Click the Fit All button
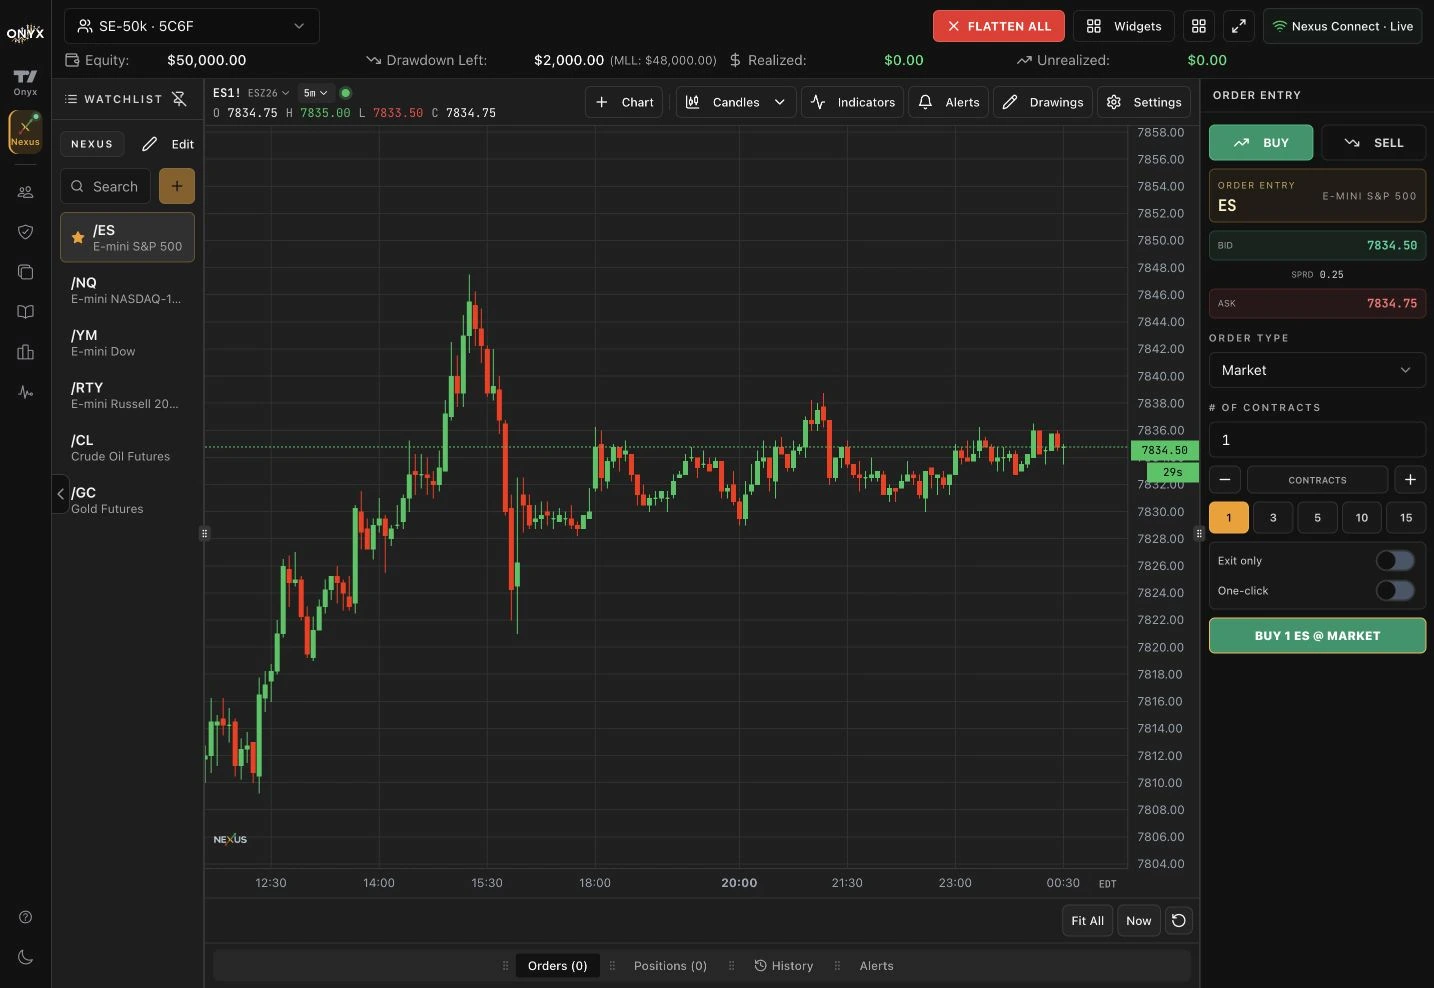 (x=1087, y=921)
